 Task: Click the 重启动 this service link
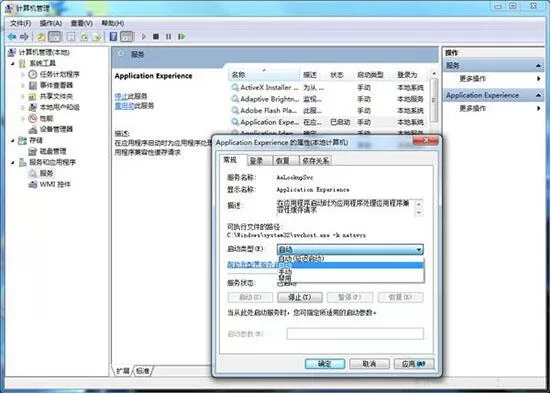coord(124,105)
